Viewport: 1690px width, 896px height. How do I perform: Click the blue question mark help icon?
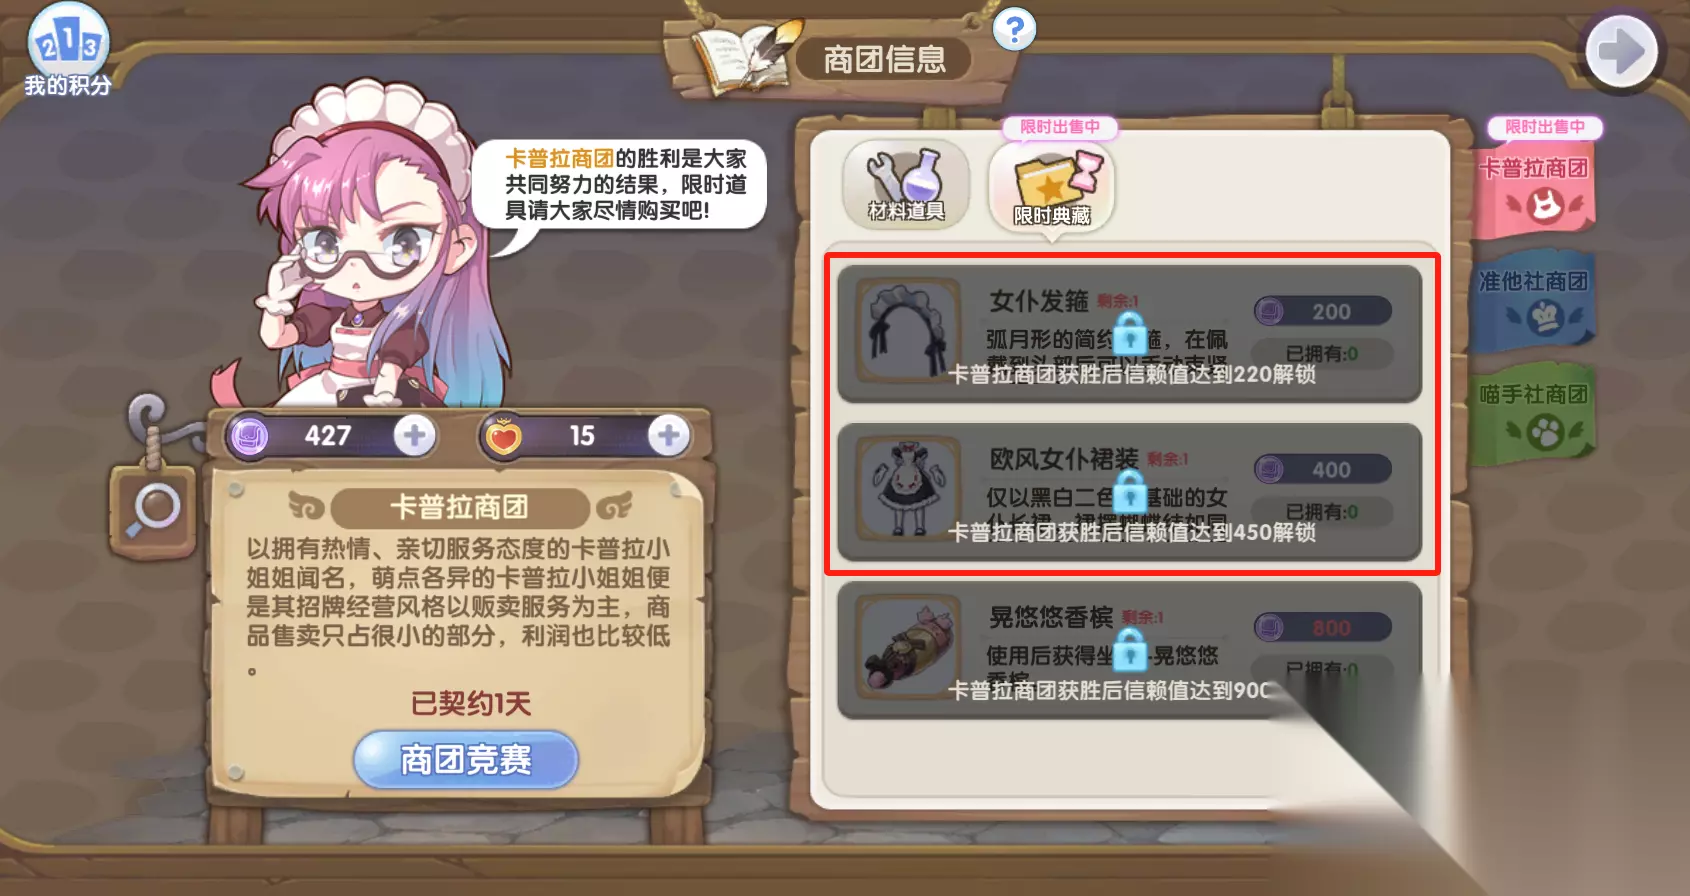click(x=1014, y=30)
